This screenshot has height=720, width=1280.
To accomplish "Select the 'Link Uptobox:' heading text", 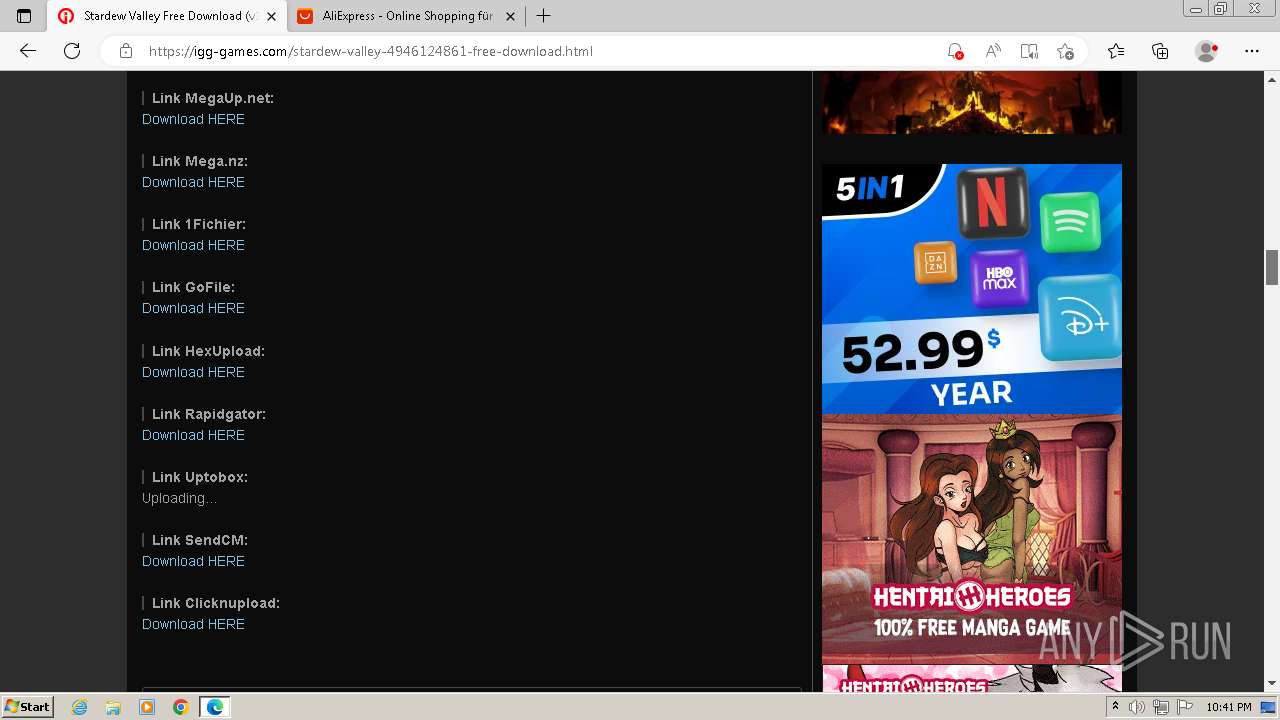I will point(200,477).
